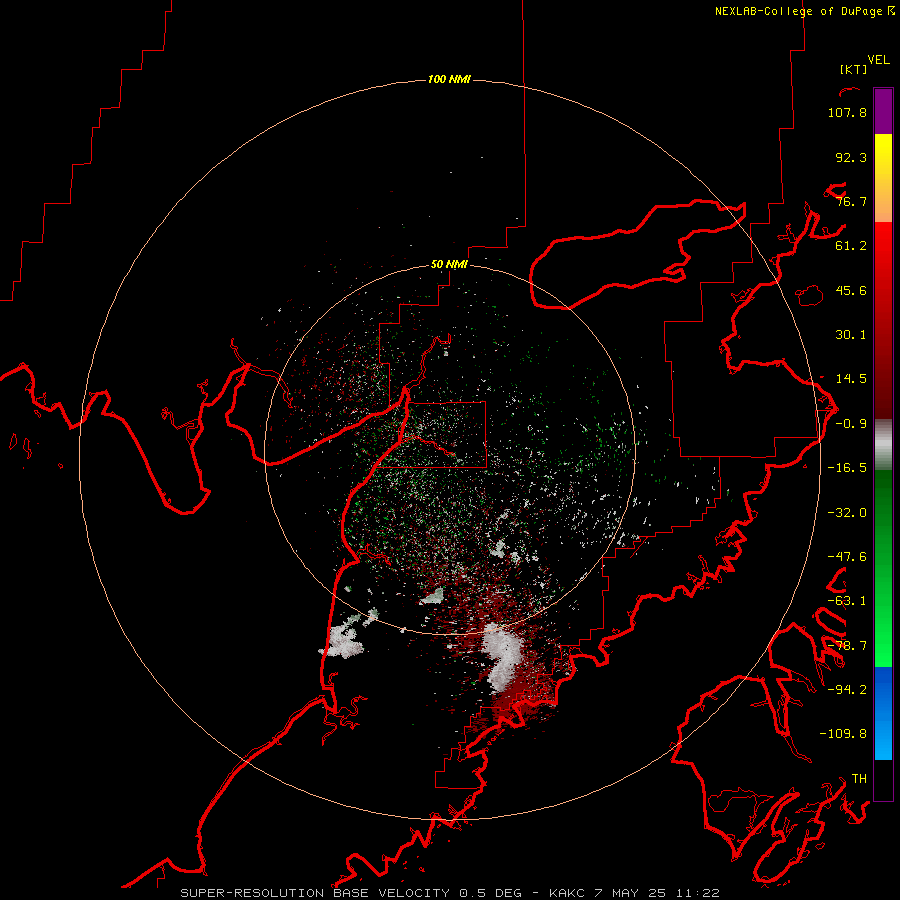Pick the dark TH segment at color bar bottom

click(883, 780)
